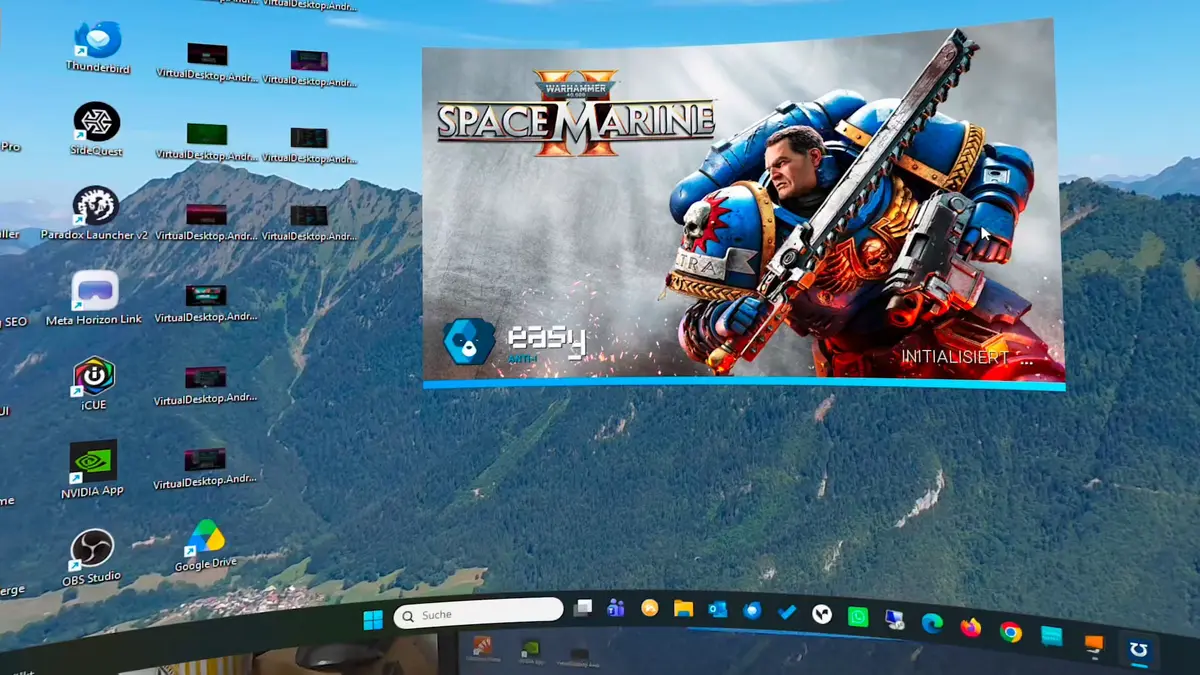Select the OBS Studio desktop shortcut

[92, 556]
